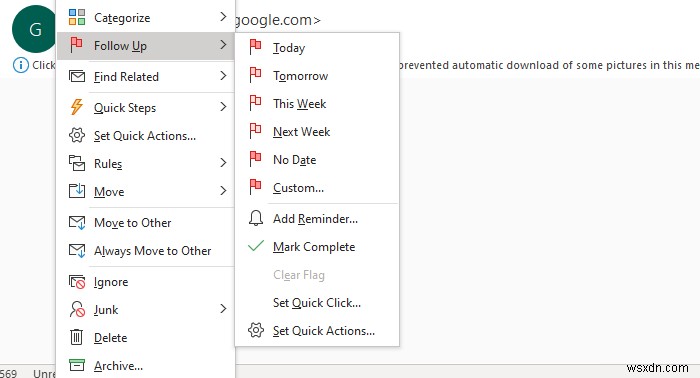This screenshot has width=700, height=378.
Task: Click the Move folder icon
Action: (77, 191)
